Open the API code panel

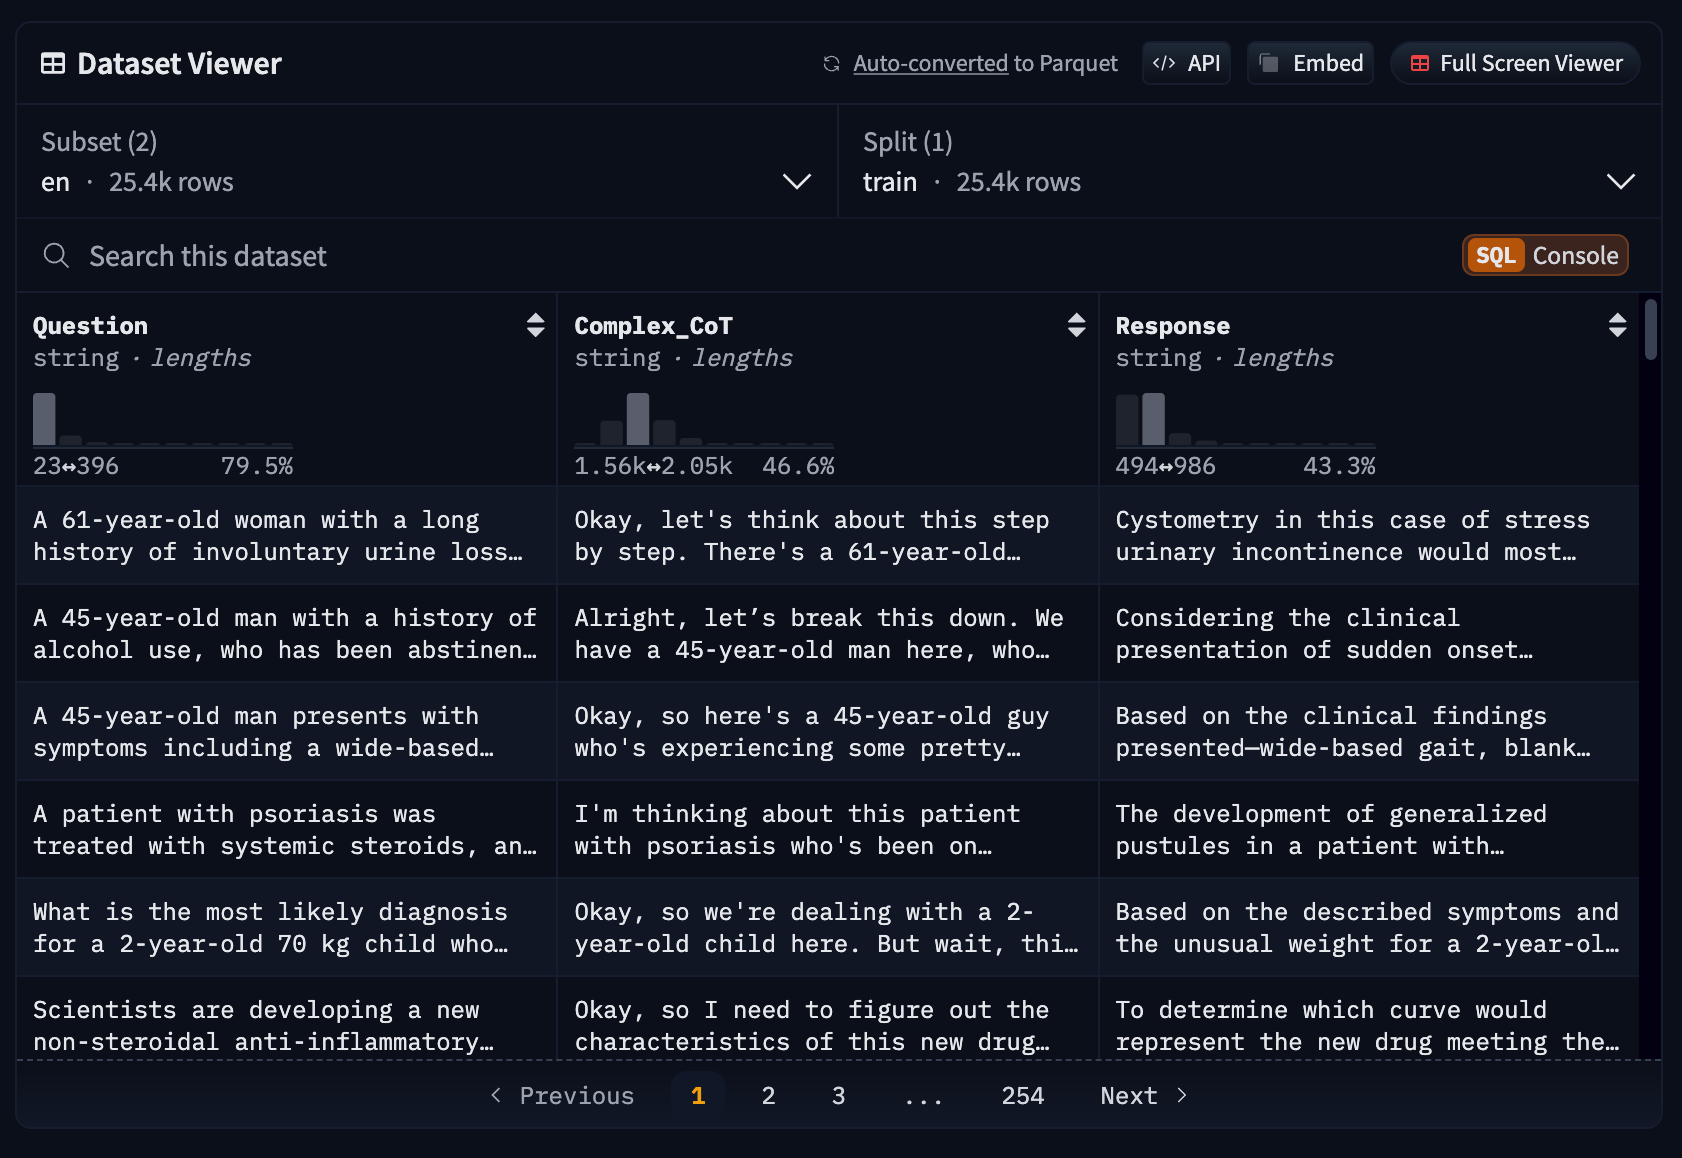coord(1186,64)
